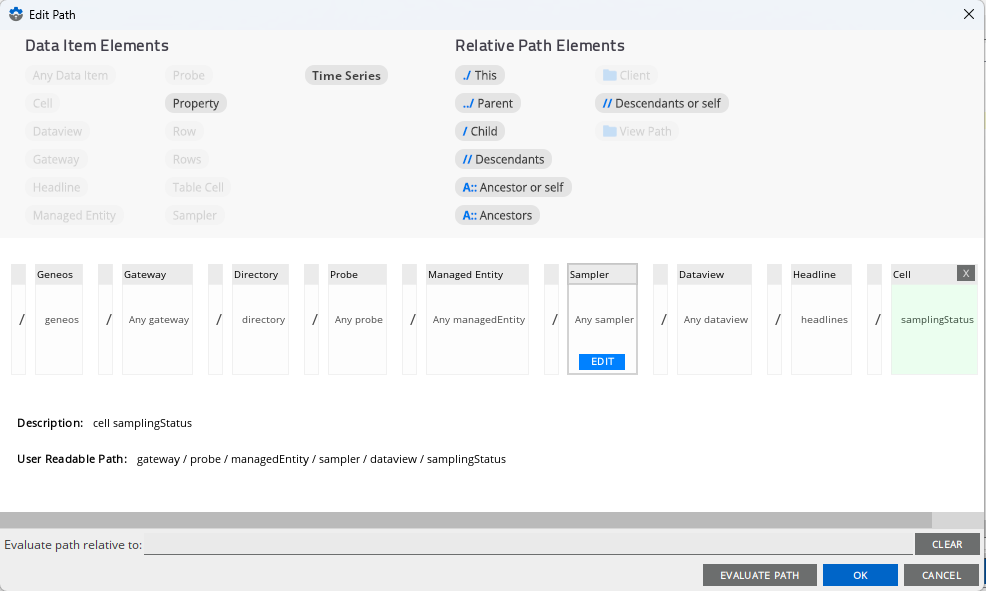Viewport: 986px width, 591px height.
Task: Insert the '/ Child' path element
Action: click(479, 131)
